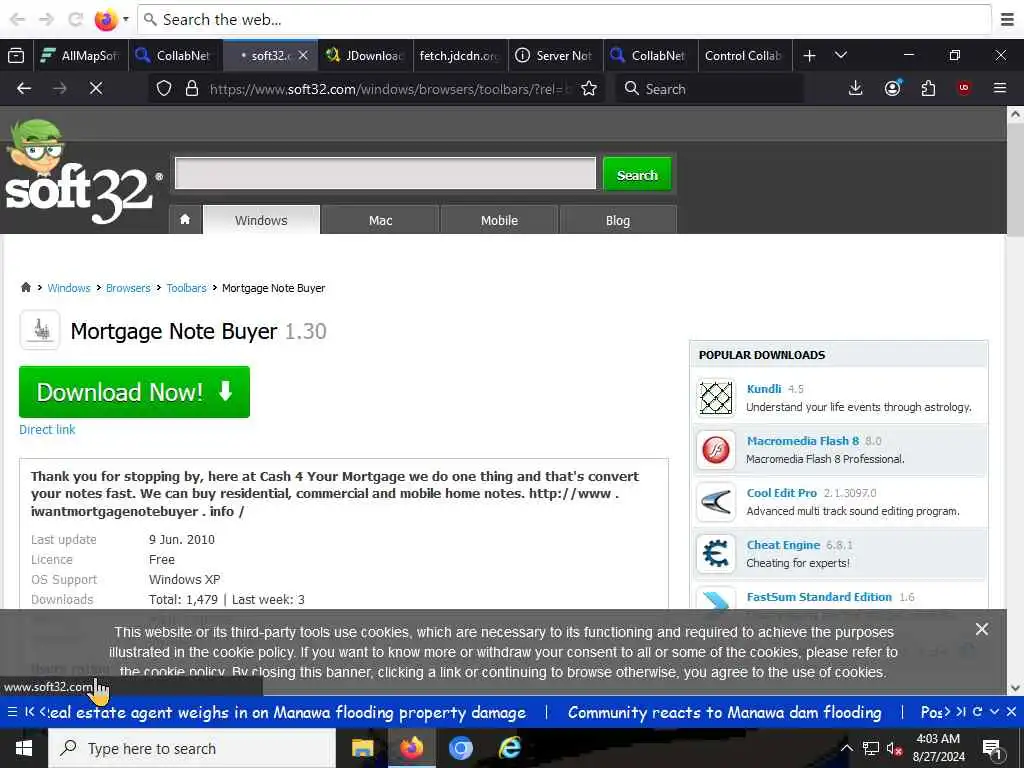
Task: Open Internet Explorer from the taskbar
Action: tap(509, 748)
